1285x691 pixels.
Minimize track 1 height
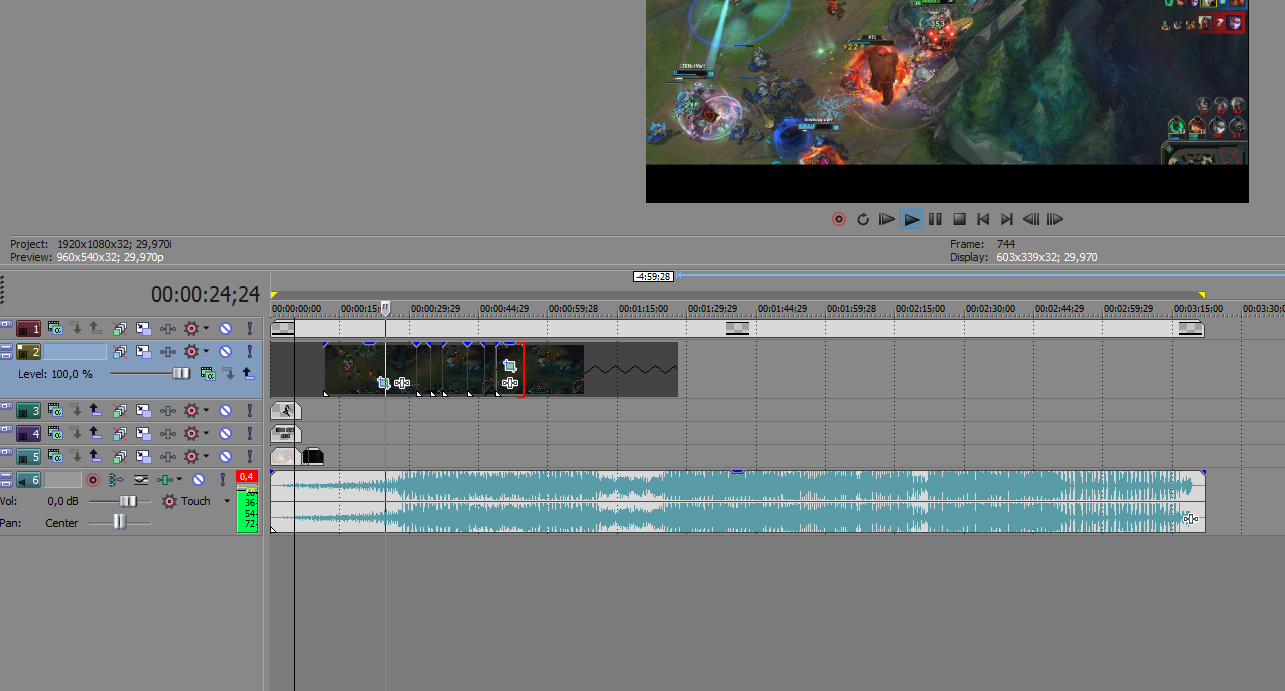point(6,325)
